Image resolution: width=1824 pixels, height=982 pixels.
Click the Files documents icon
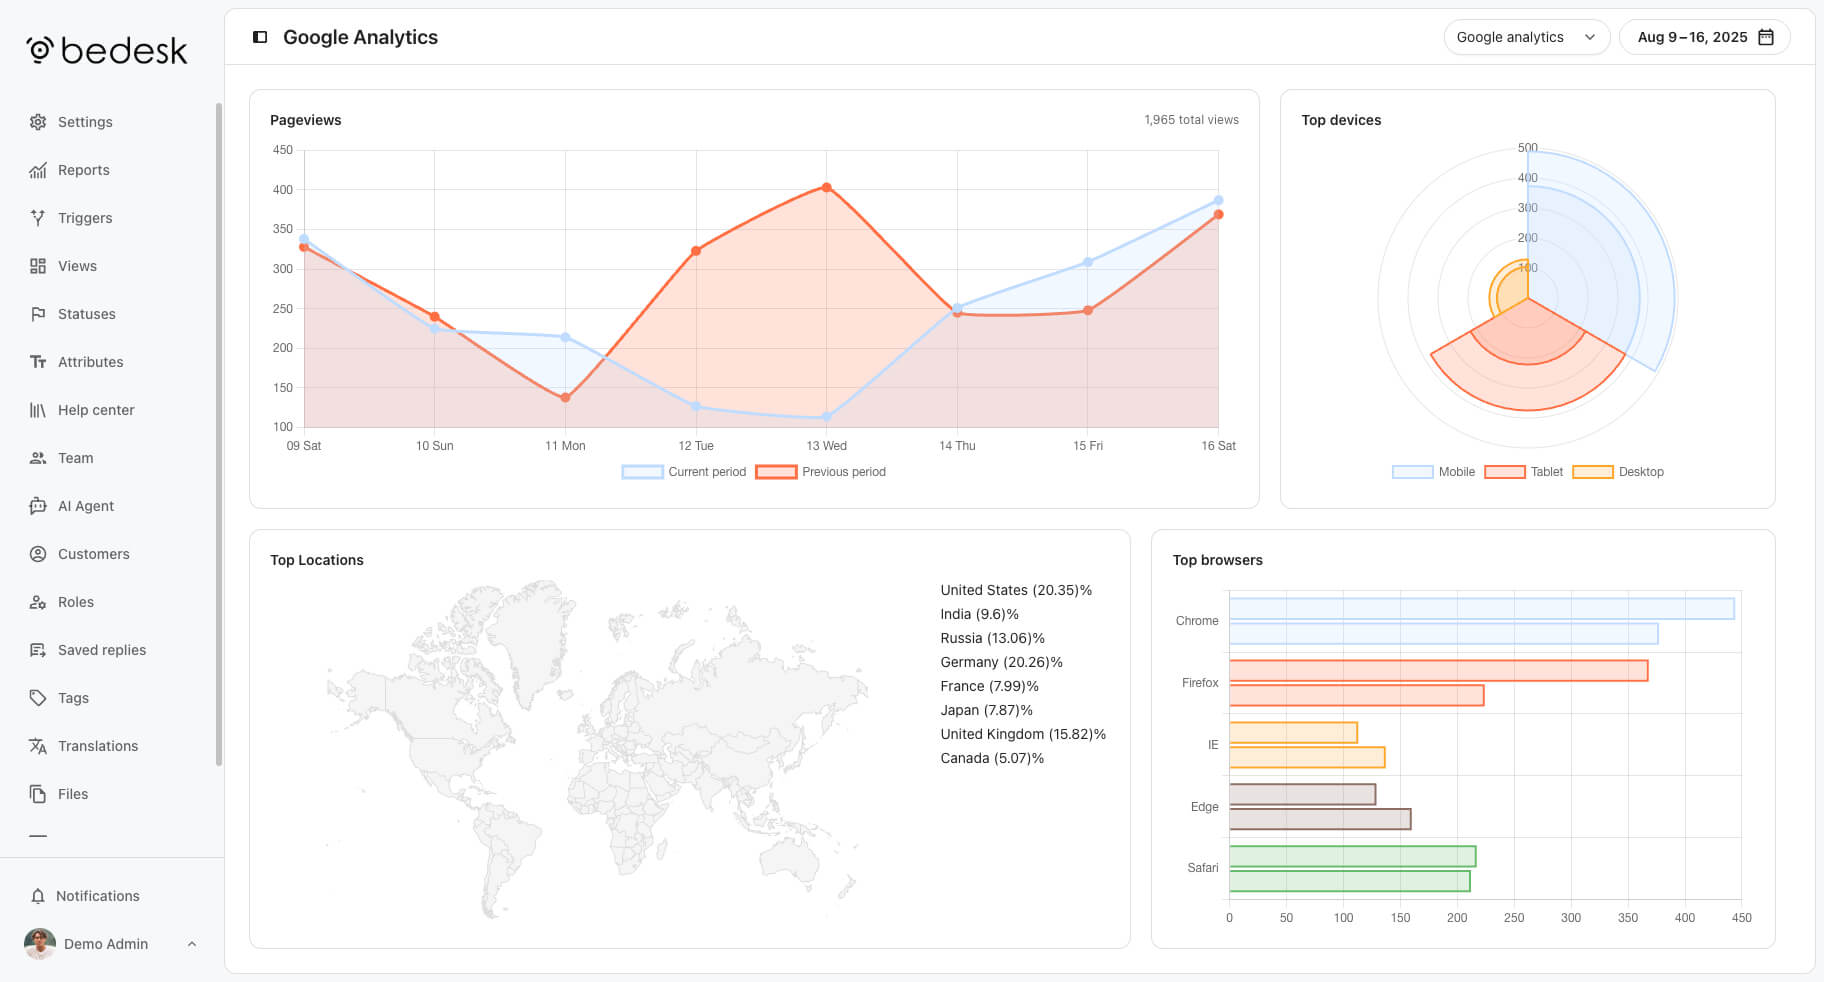pyautogui.click(x=38, y=794)
